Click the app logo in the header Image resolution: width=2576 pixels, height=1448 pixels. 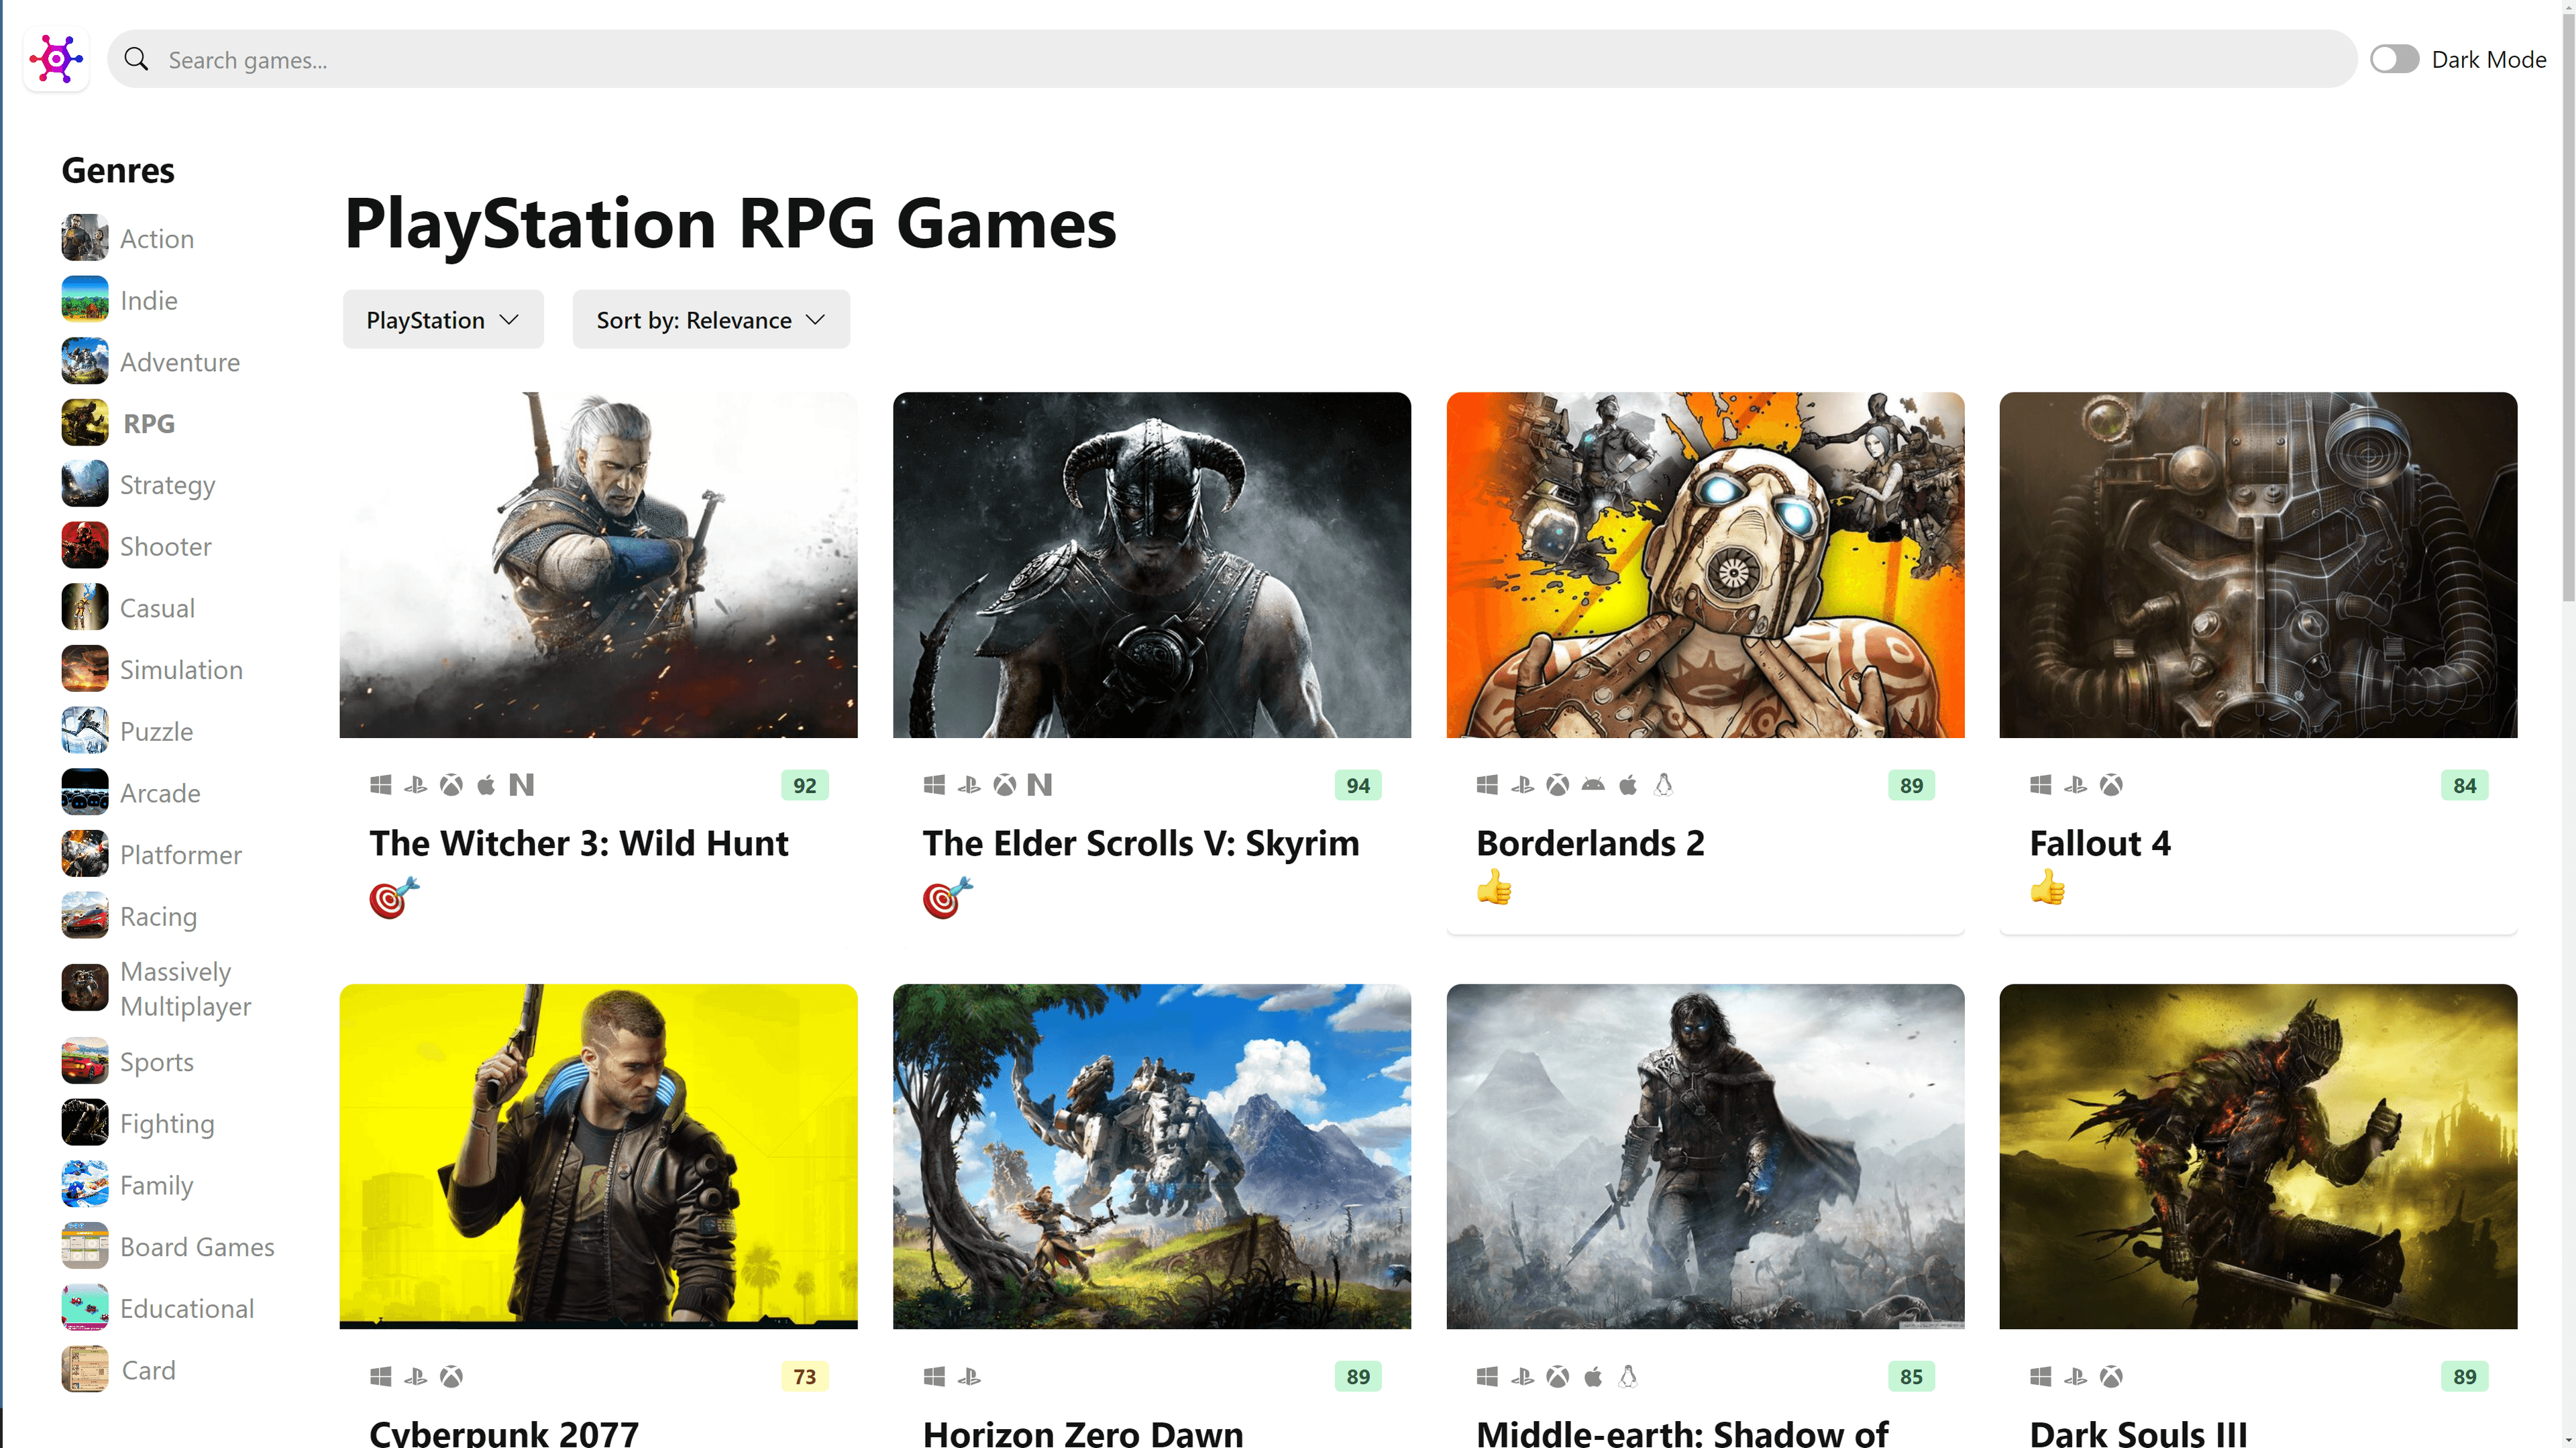tap(56, 59)
